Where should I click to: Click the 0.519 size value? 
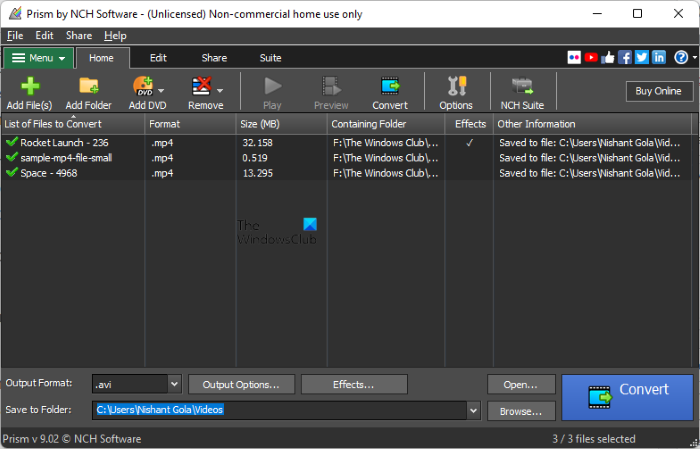pos(255,158)
